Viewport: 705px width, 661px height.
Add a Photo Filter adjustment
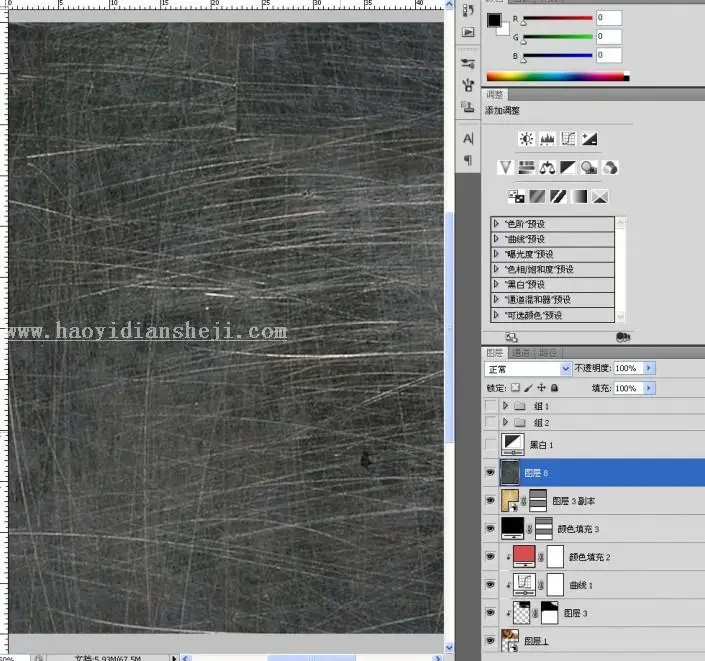point(589,168)
